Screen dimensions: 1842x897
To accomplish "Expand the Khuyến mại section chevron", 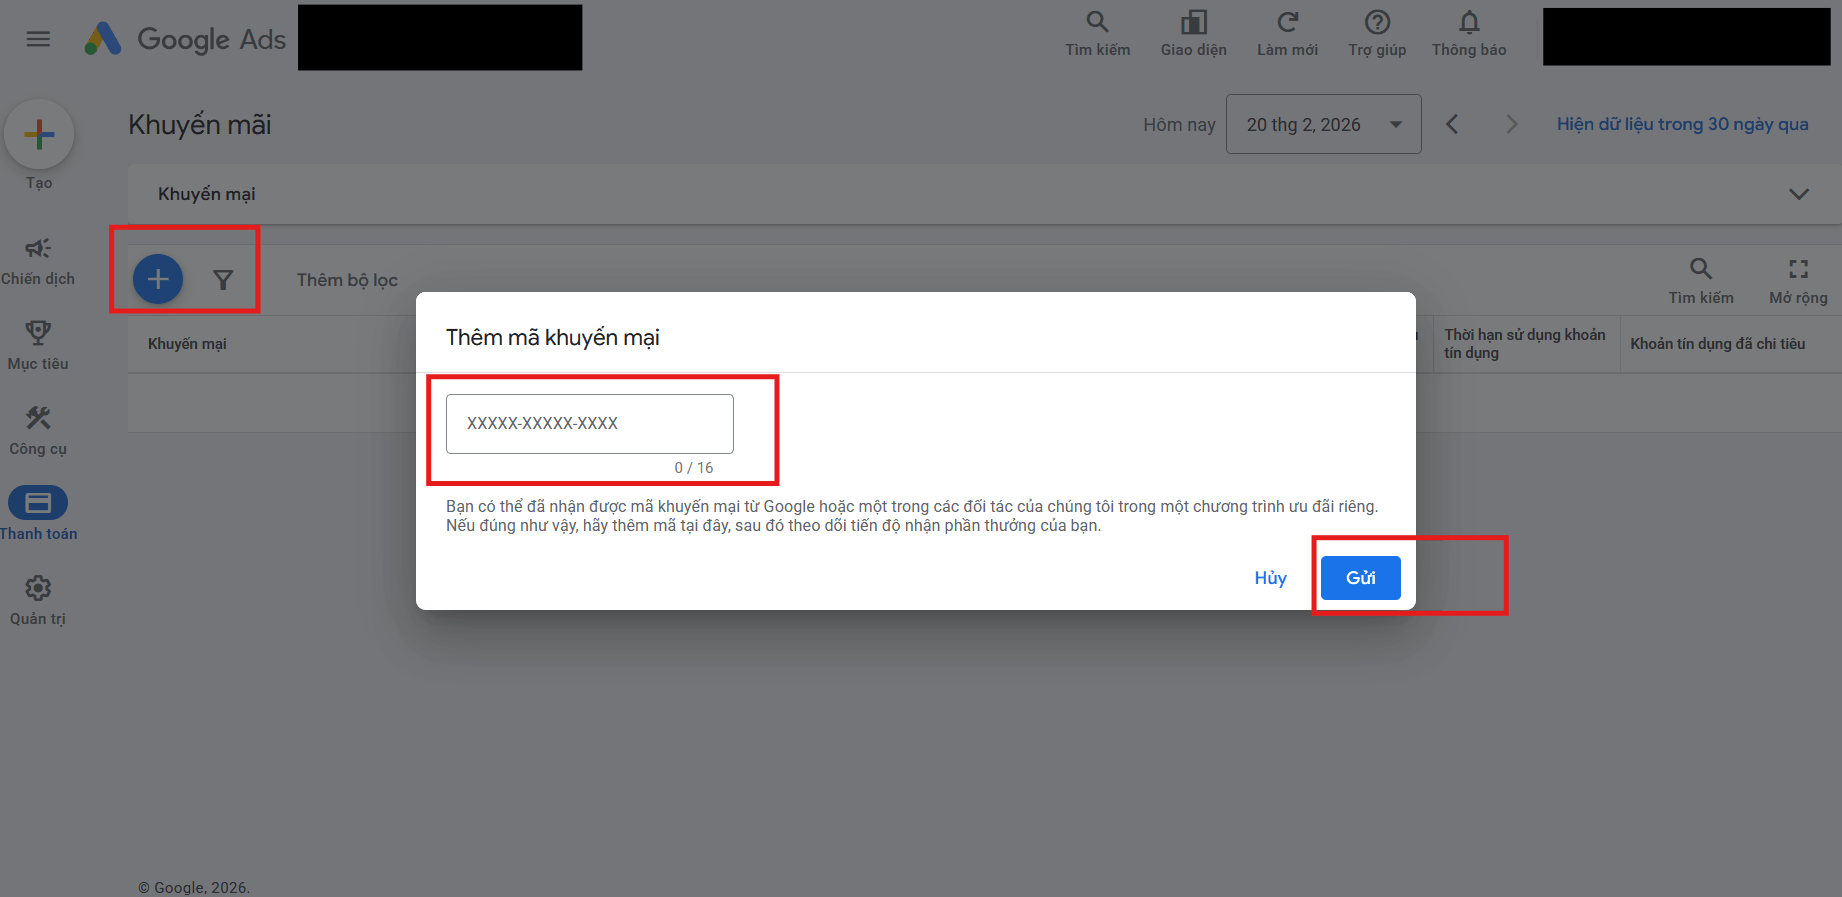I will [x=1799, y=194].
